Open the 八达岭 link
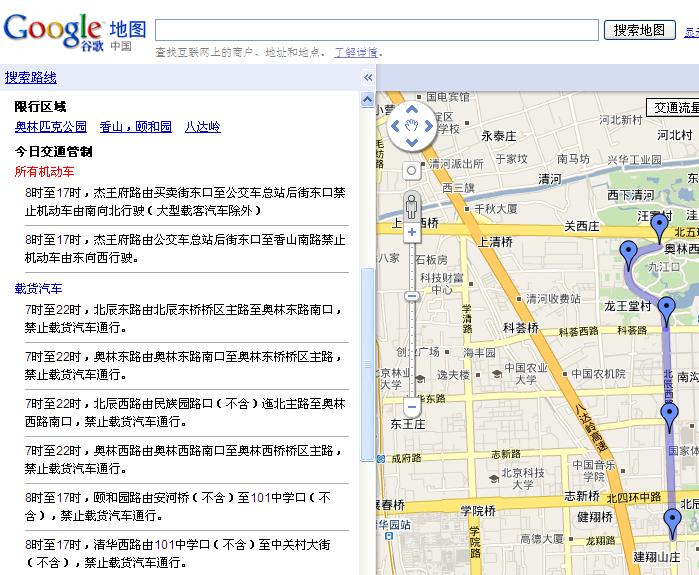 click(x=202, y=127)
